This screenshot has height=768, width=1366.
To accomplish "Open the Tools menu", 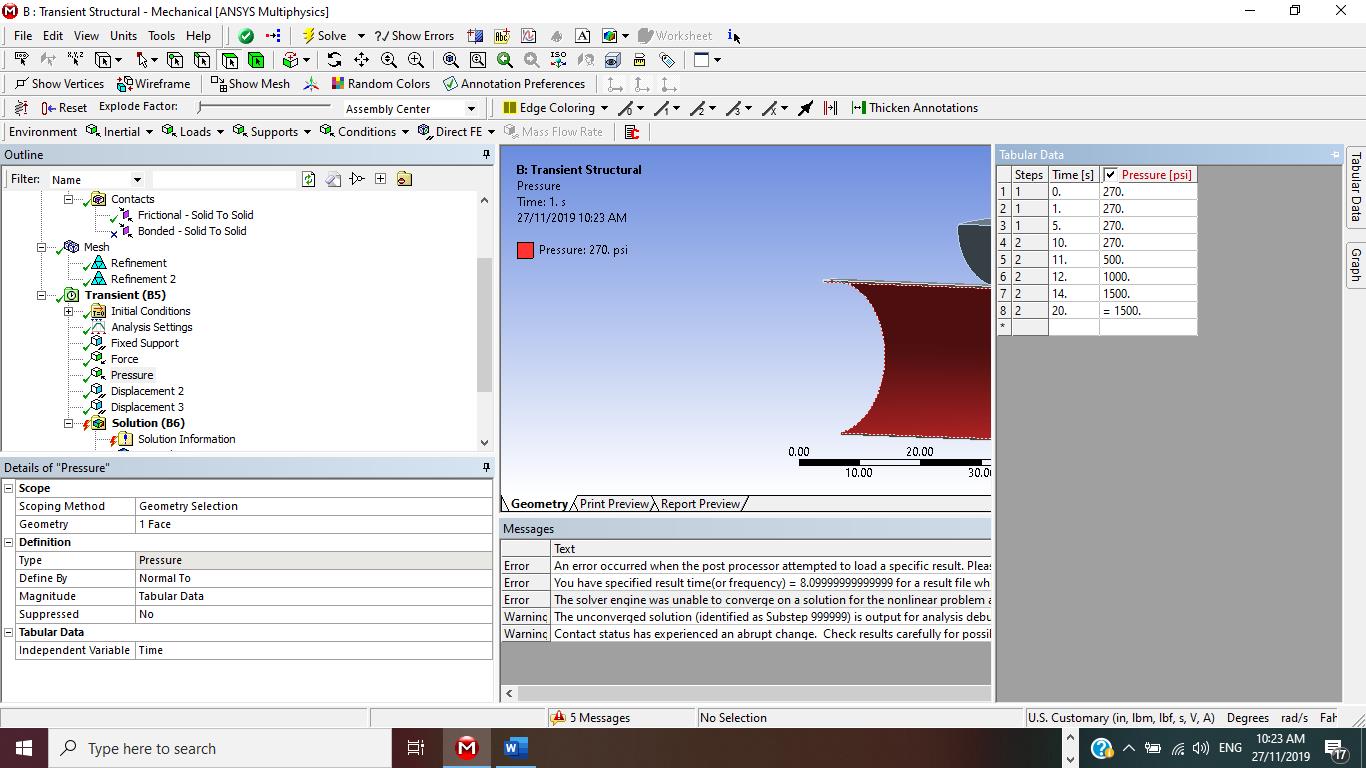I will coord(161,36).
